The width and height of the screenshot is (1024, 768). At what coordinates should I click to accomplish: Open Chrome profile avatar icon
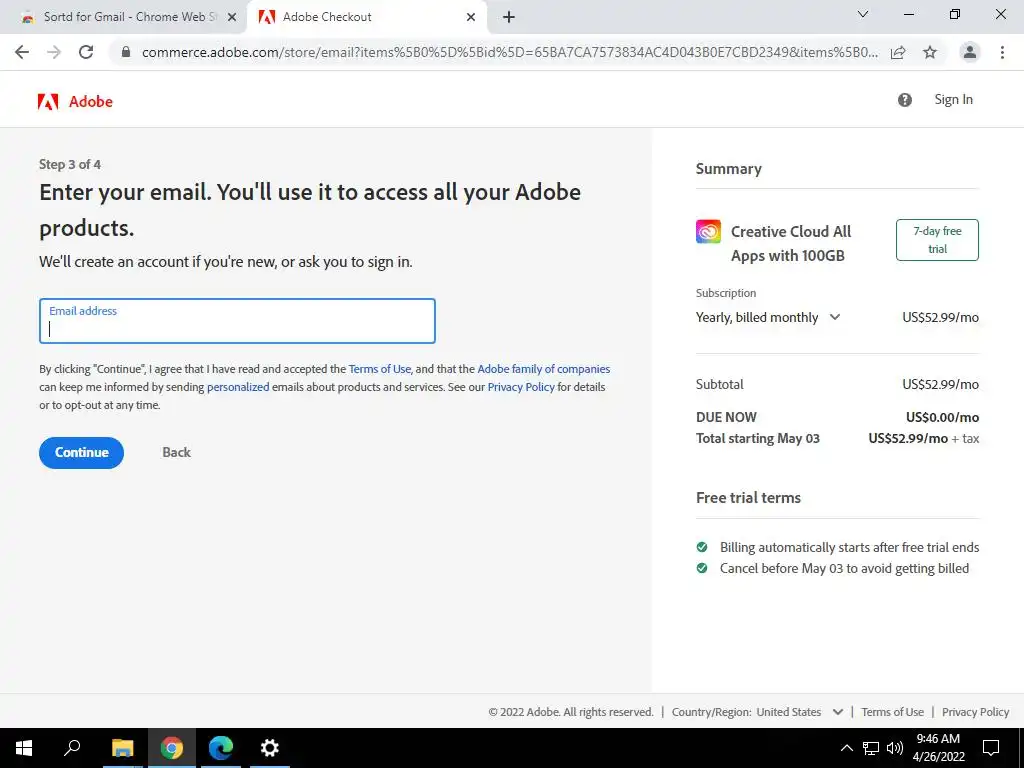[970, 52]
